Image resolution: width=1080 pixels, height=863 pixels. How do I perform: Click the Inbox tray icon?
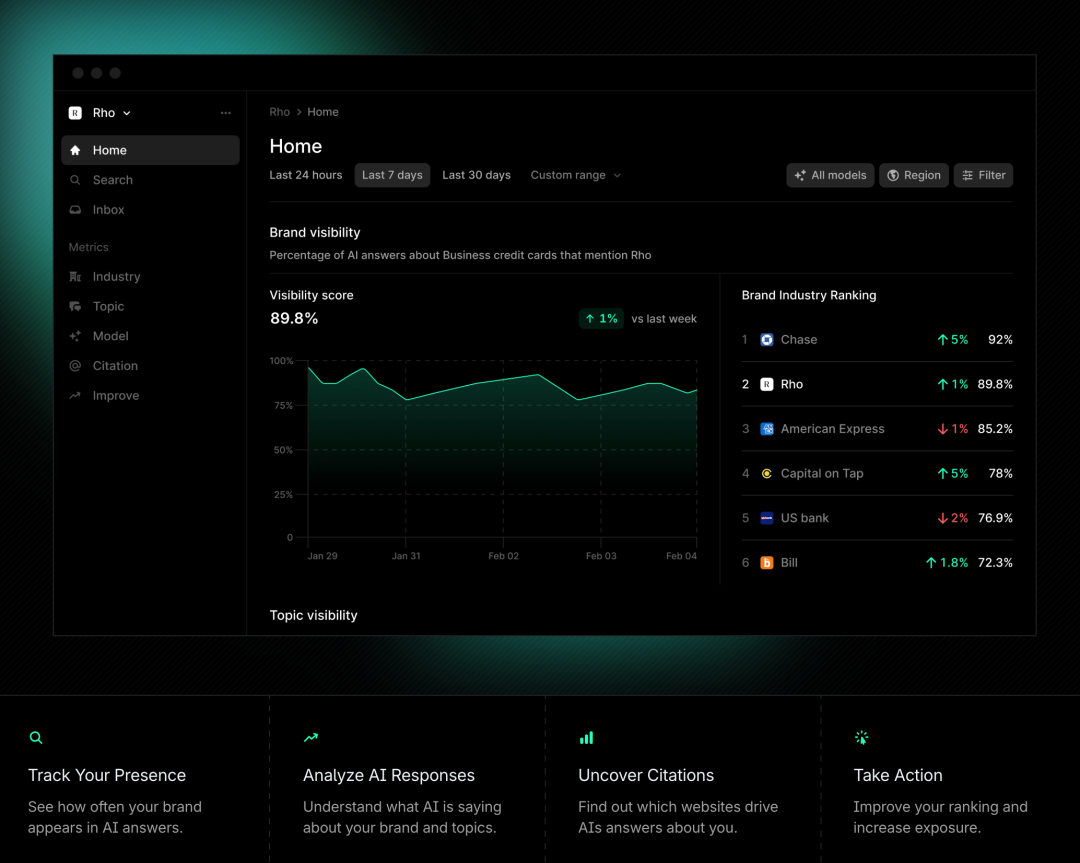click(75, 209)
